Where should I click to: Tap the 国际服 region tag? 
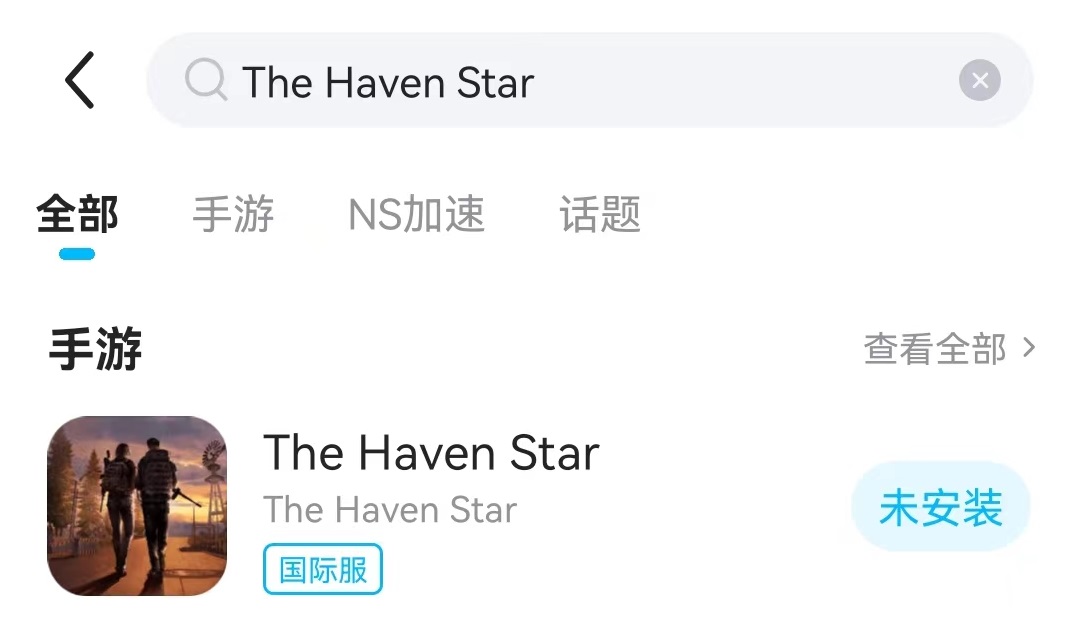coord(323,569)
